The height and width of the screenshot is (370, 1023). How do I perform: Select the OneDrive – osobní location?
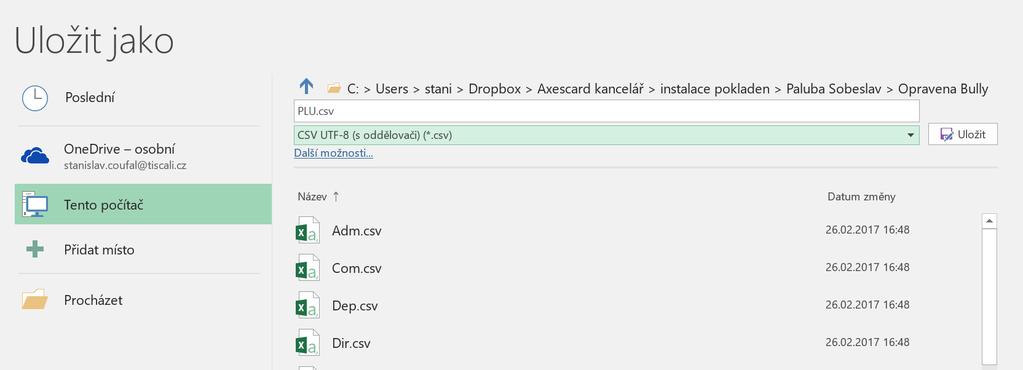[x=143, y=156]
